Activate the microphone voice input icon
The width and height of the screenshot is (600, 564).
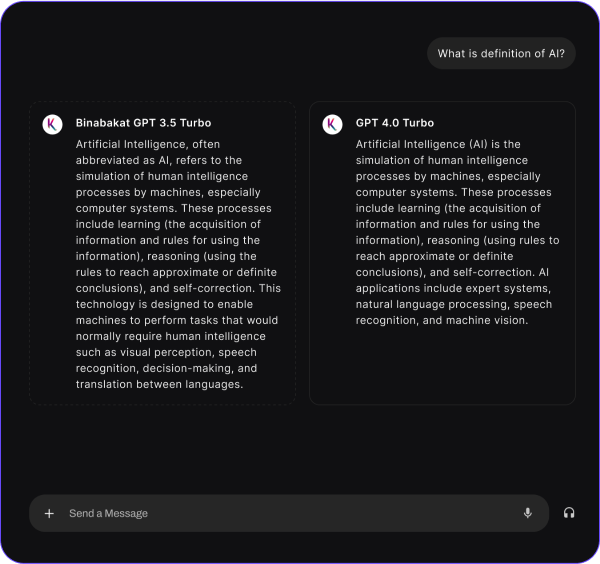coord(528,513)
